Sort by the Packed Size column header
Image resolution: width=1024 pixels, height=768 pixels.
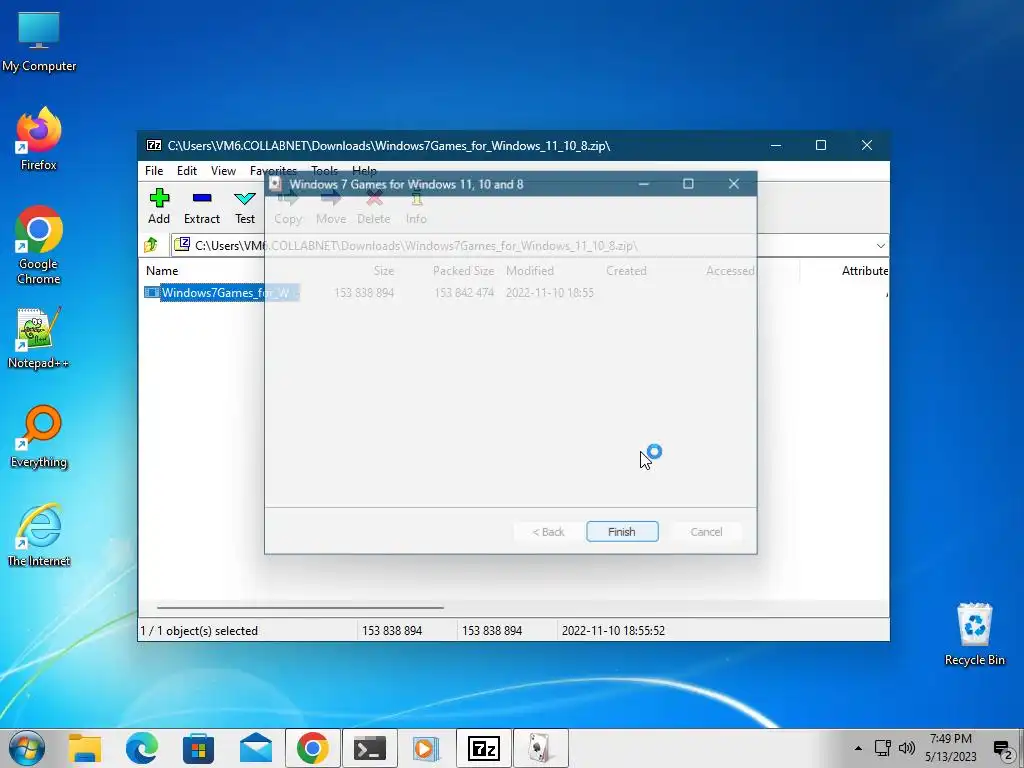pyautogui.click(x=463, y=270)
